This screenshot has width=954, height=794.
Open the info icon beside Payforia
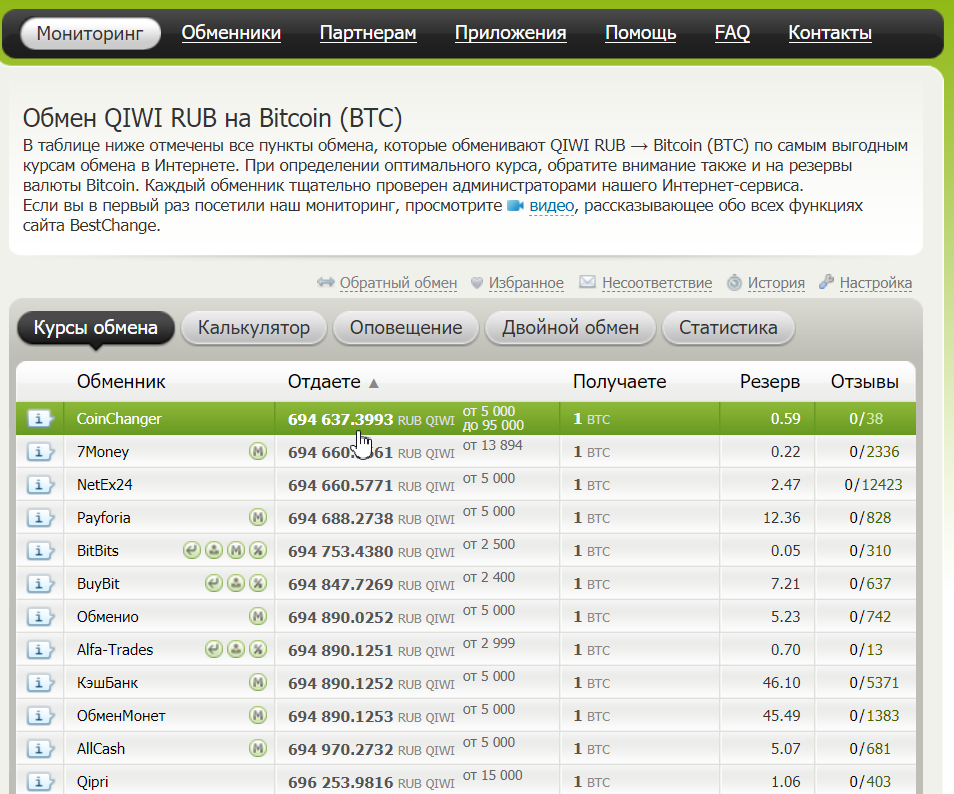(x=40, y=518)
